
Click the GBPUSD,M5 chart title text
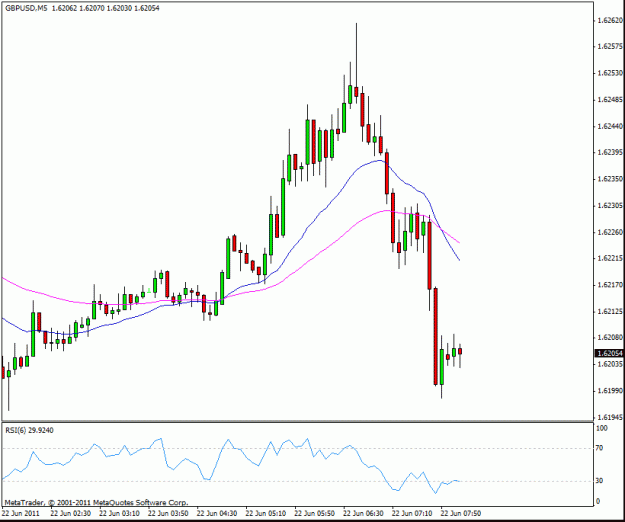26,8
